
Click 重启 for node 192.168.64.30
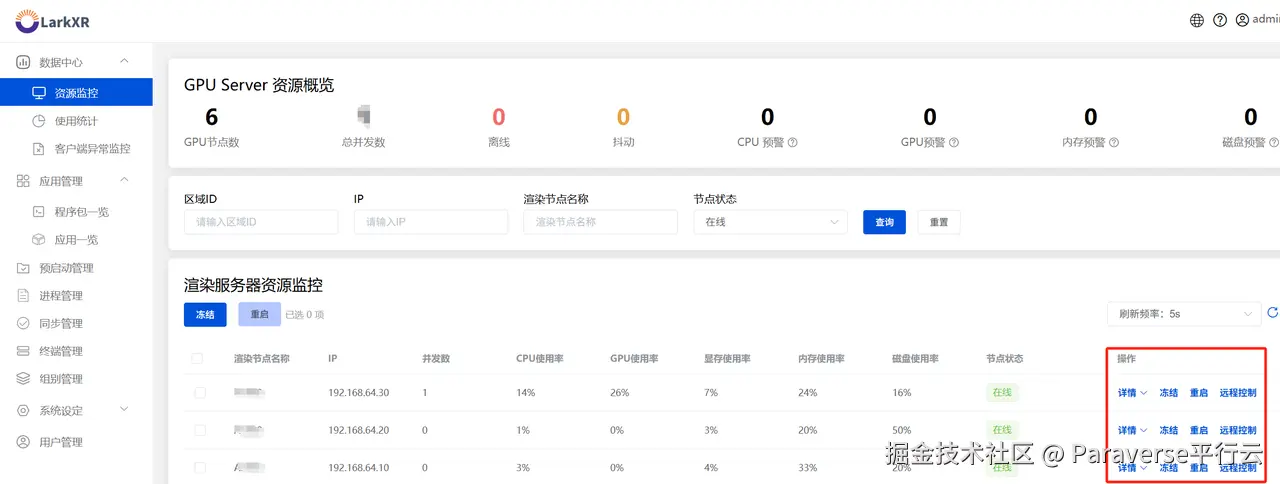pos(1199,393)
